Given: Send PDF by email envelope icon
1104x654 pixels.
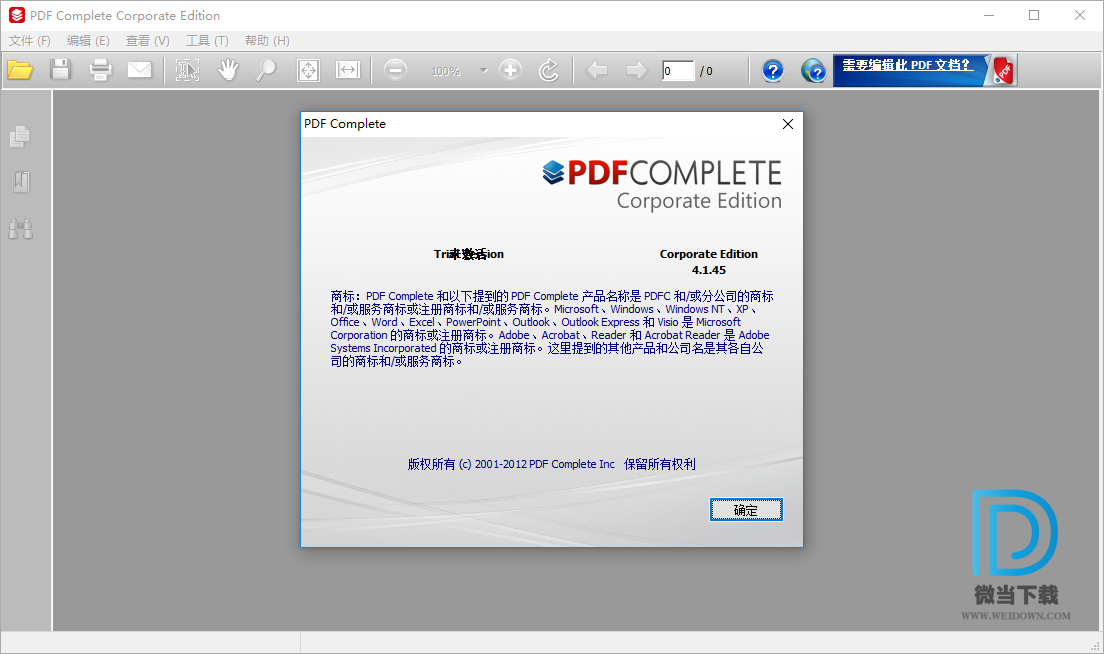Looking at the screenshot, I should (139, 70).
